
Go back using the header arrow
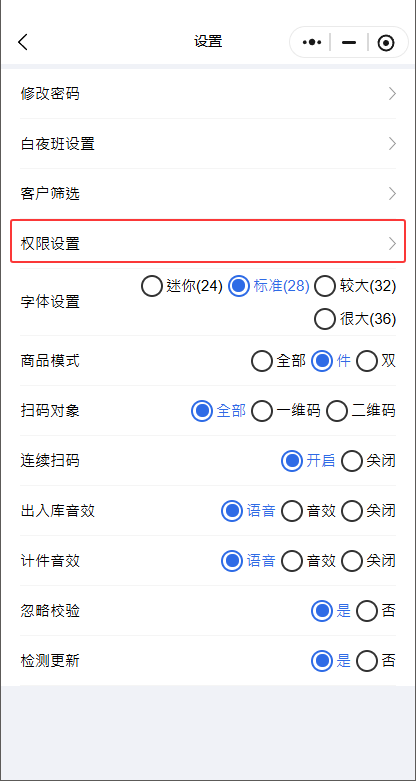click(23, 42)
